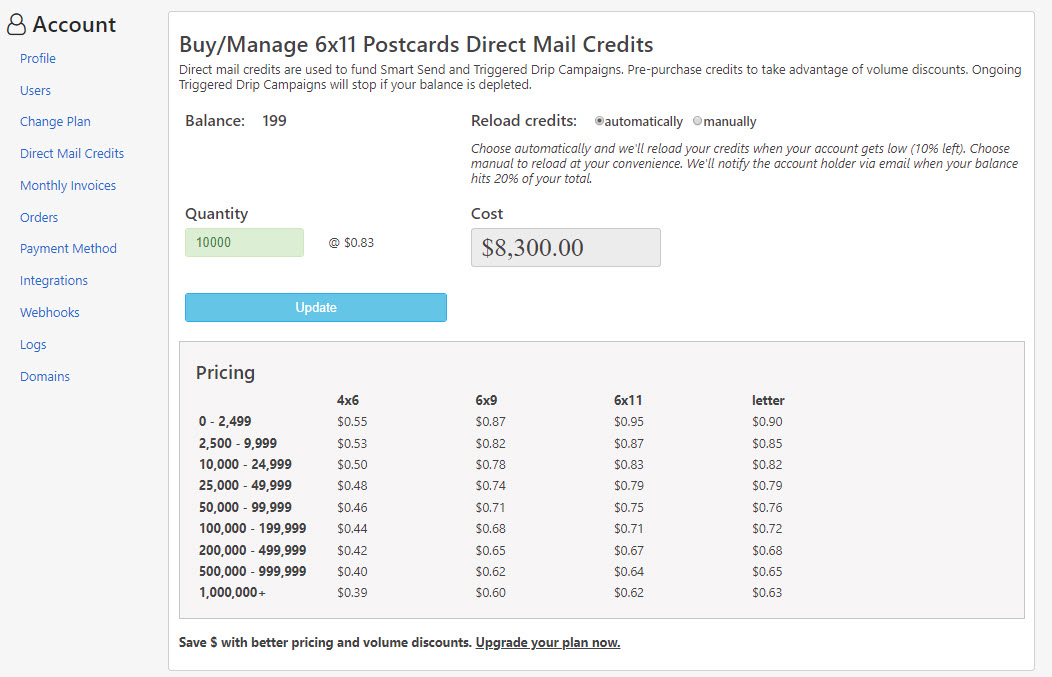Select the 0 - 2,499 pricing row label
1052x677 pixels.
pos(225,421)
